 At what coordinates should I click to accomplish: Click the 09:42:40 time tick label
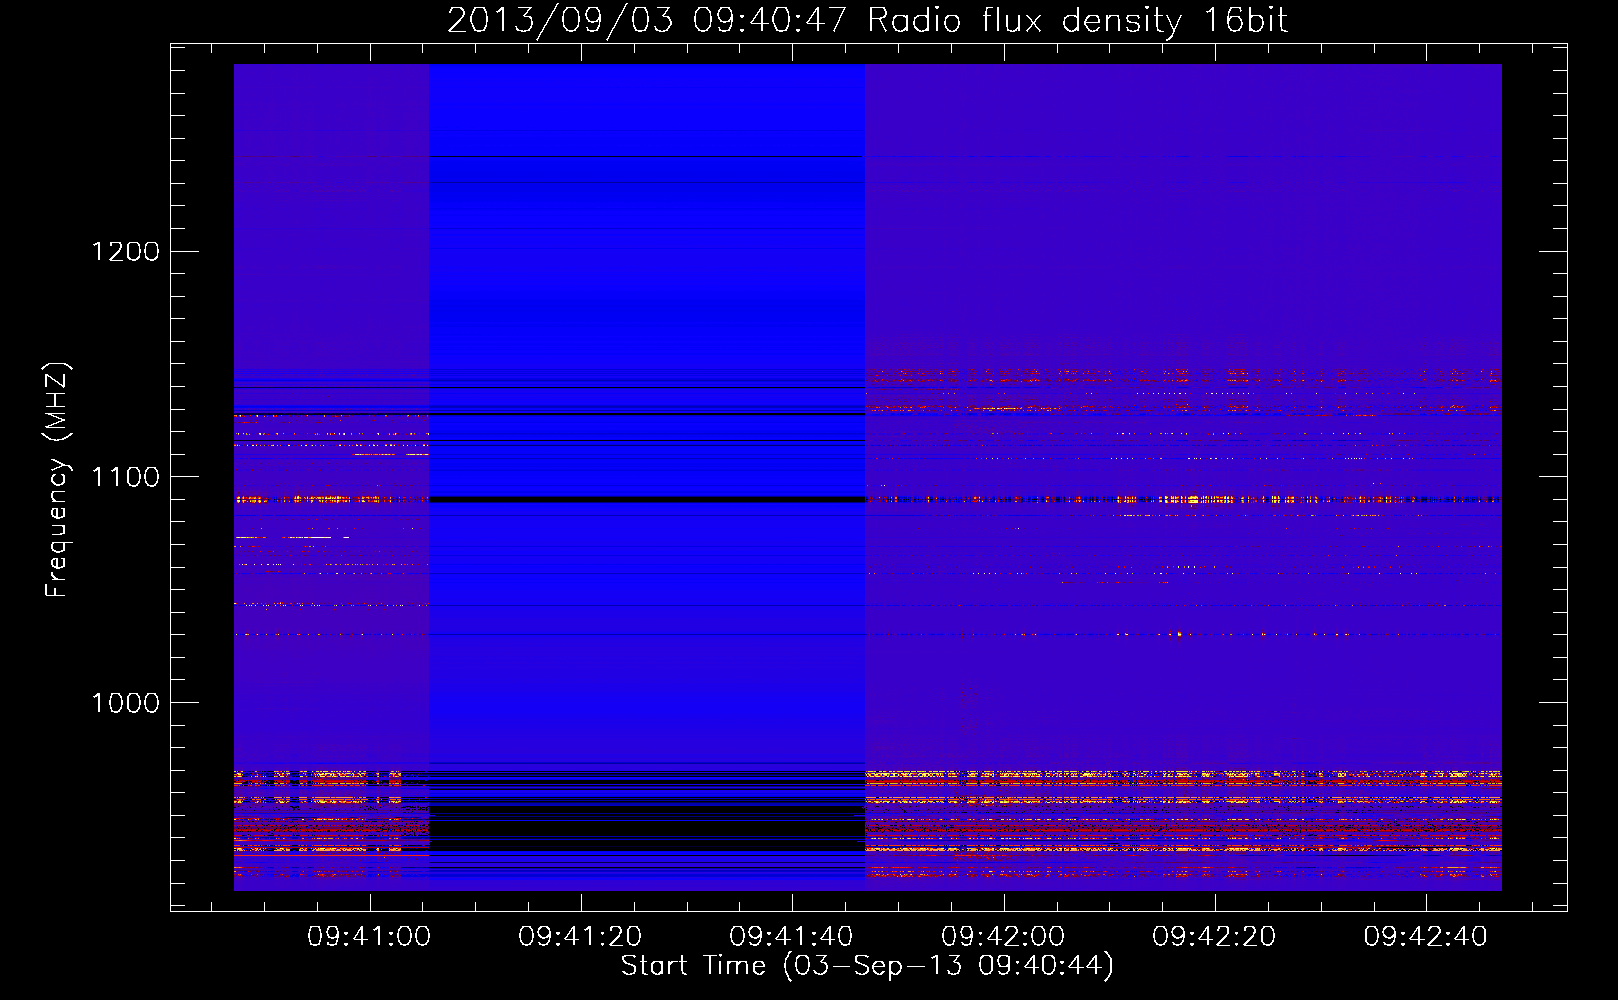point(1425,937)
